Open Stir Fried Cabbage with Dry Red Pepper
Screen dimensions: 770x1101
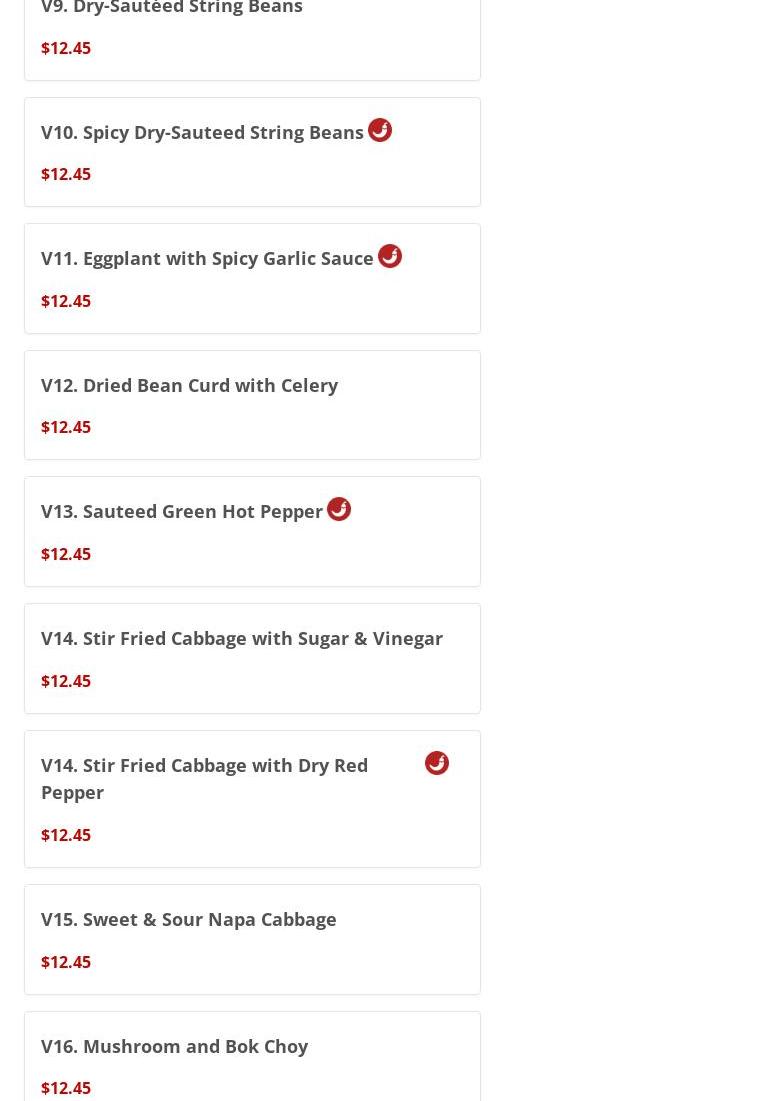click(205, 778)
